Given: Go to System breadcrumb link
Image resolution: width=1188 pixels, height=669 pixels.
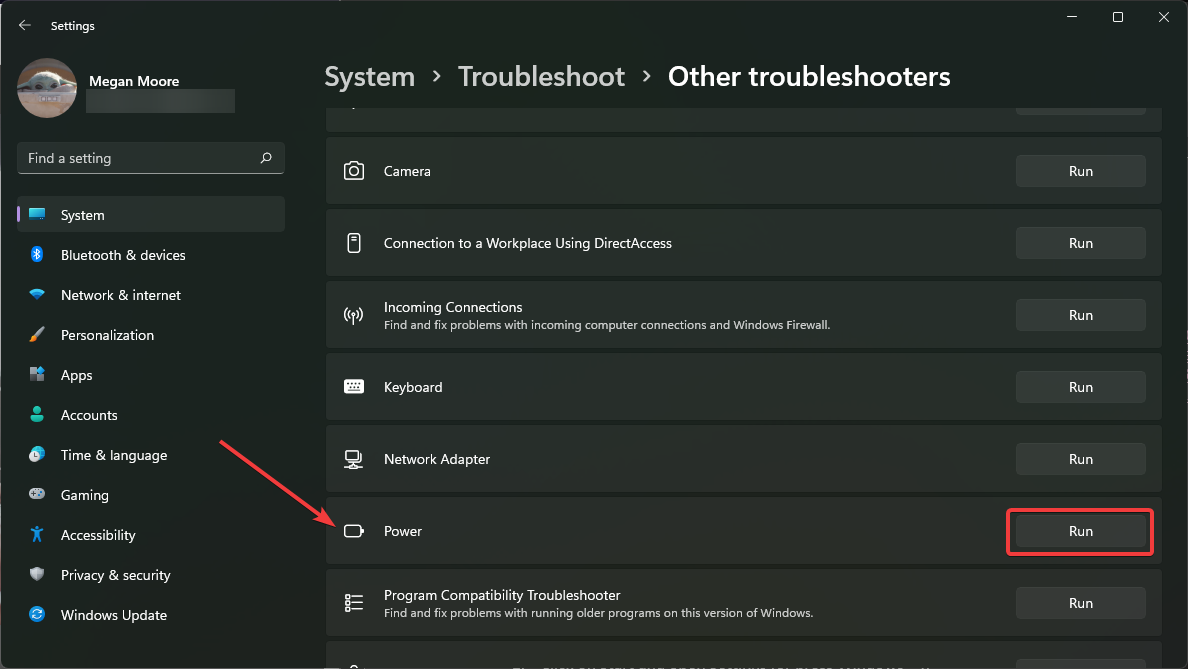Looking at the screenshot, I should 369,77.
